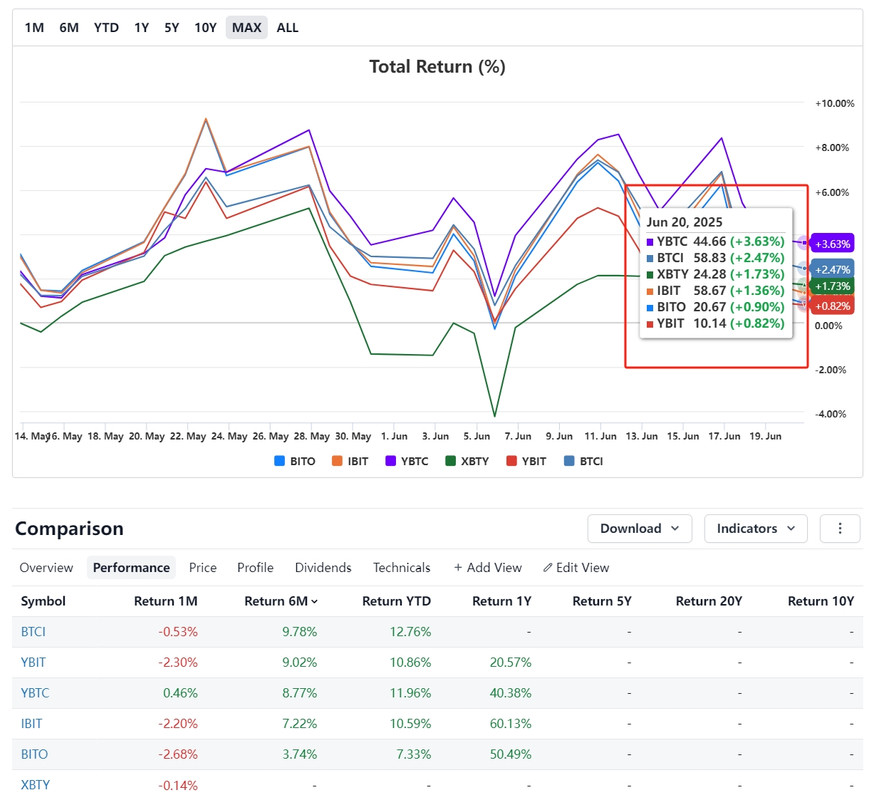Click YBTC Return 1Y value 40.38%
The height and width of the screenshot is (800, 896).
pos(510,693)
